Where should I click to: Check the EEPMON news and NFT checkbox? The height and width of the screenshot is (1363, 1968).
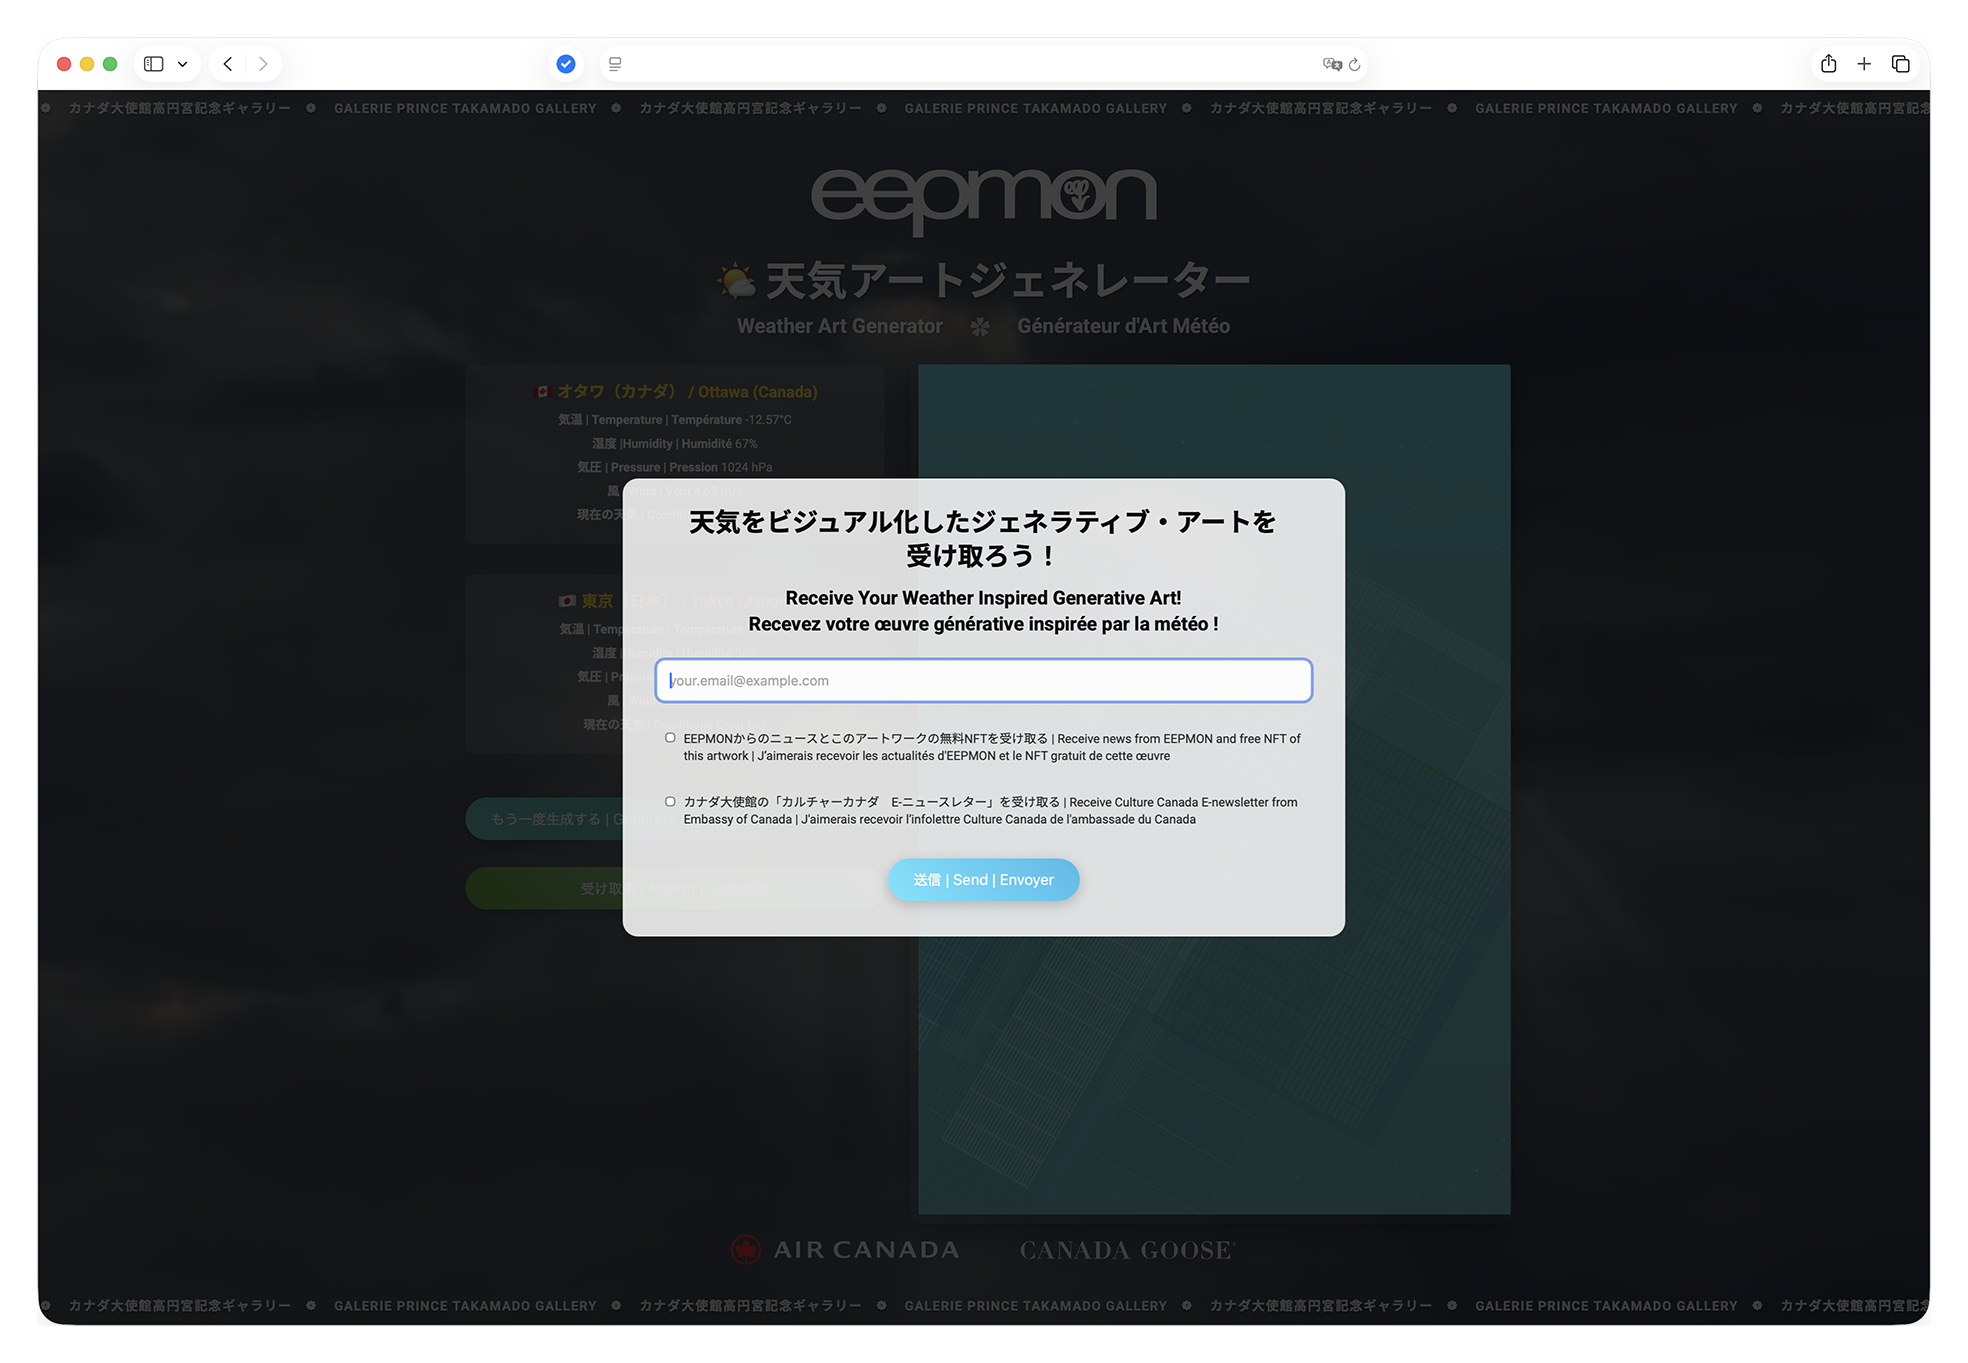click(670, 738)
